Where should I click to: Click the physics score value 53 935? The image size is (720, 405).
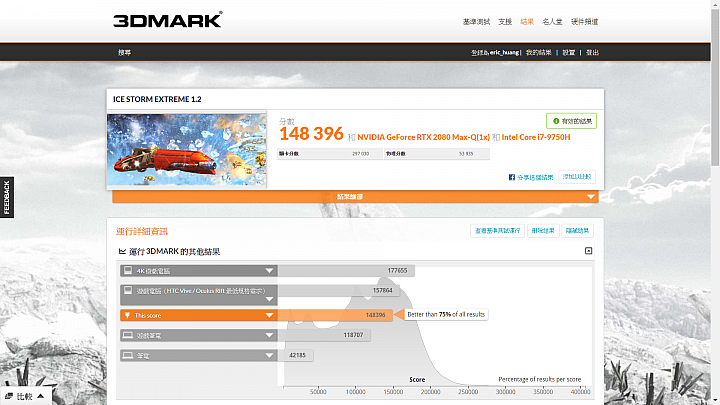tap(466, 154)
